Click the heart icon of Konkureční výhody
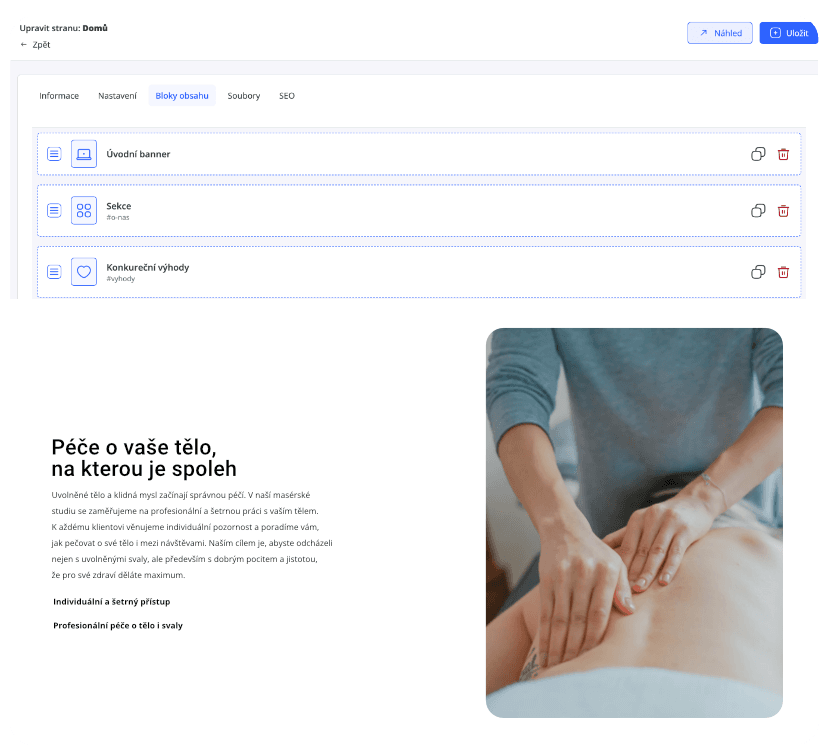This screenshot has width=826, height=753. 84,272
